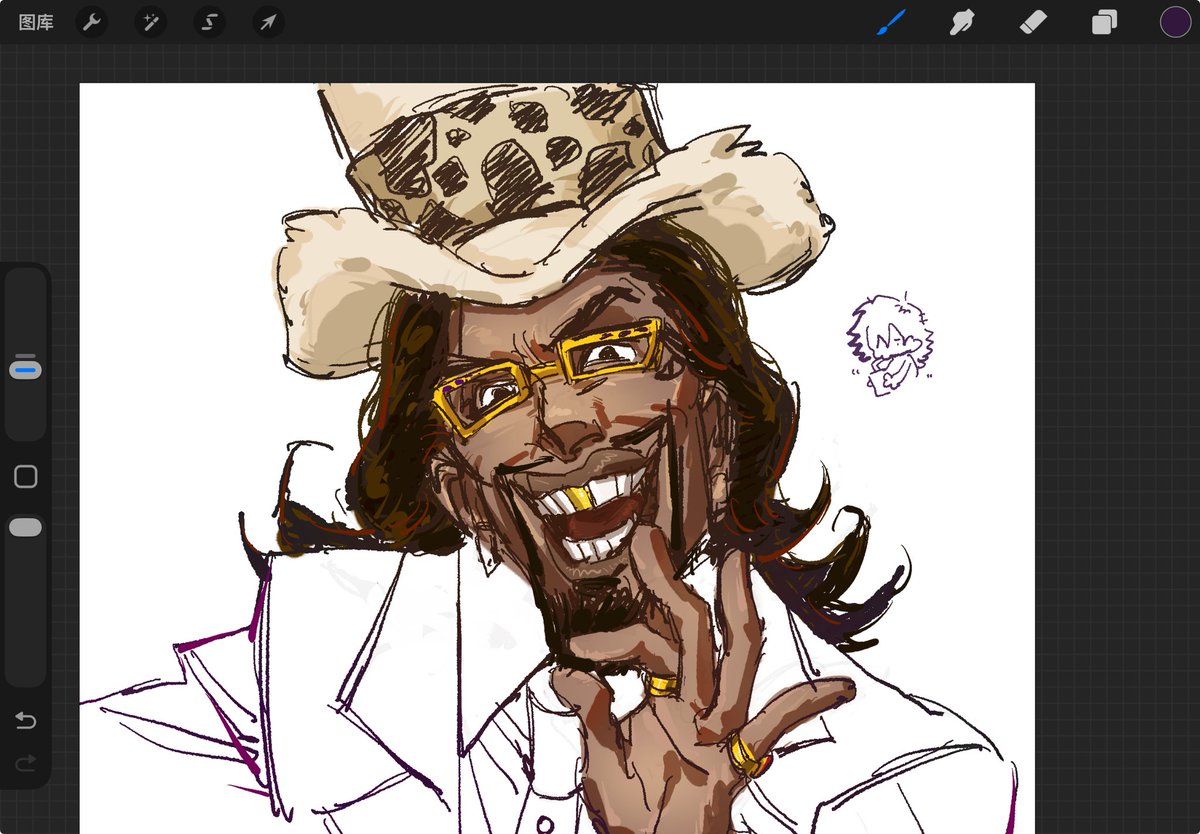Open the 图库 gallery
Viewport: 1200px width, 834px height.
(x=36, y=22)
